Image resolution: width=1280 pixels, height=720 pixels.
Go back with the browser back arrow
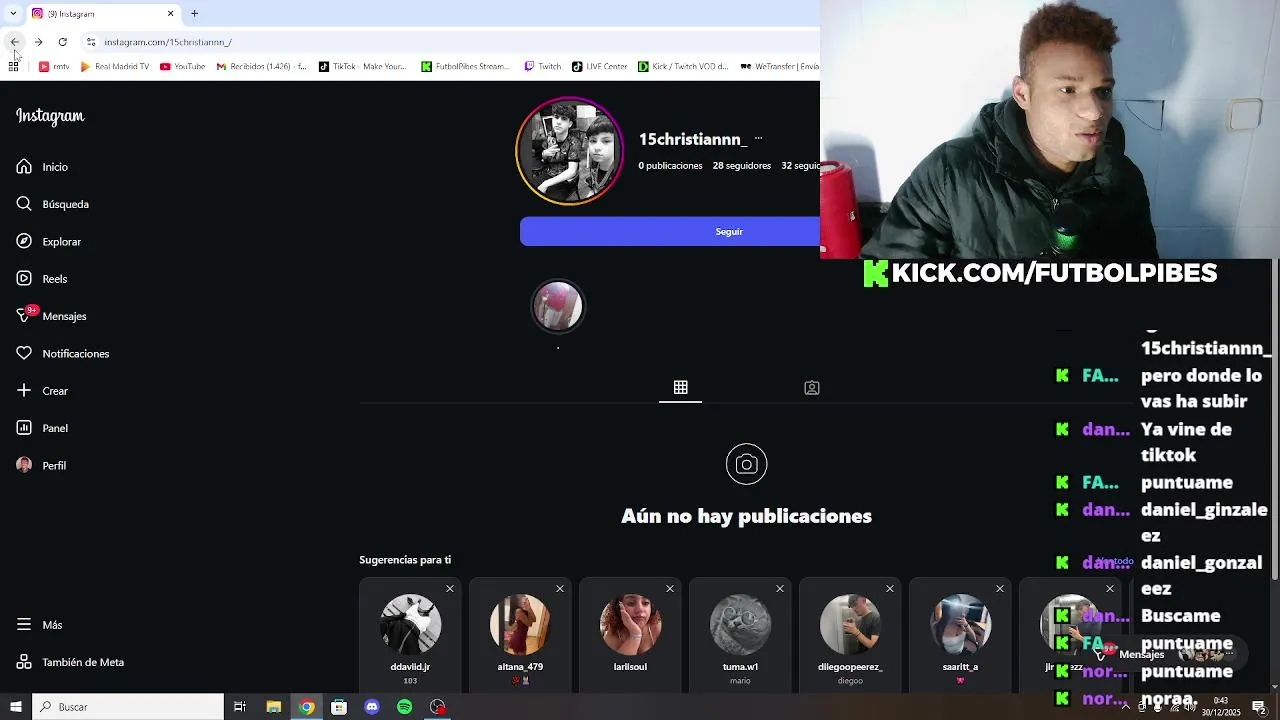pyautogui.click(x=14, y=42)
